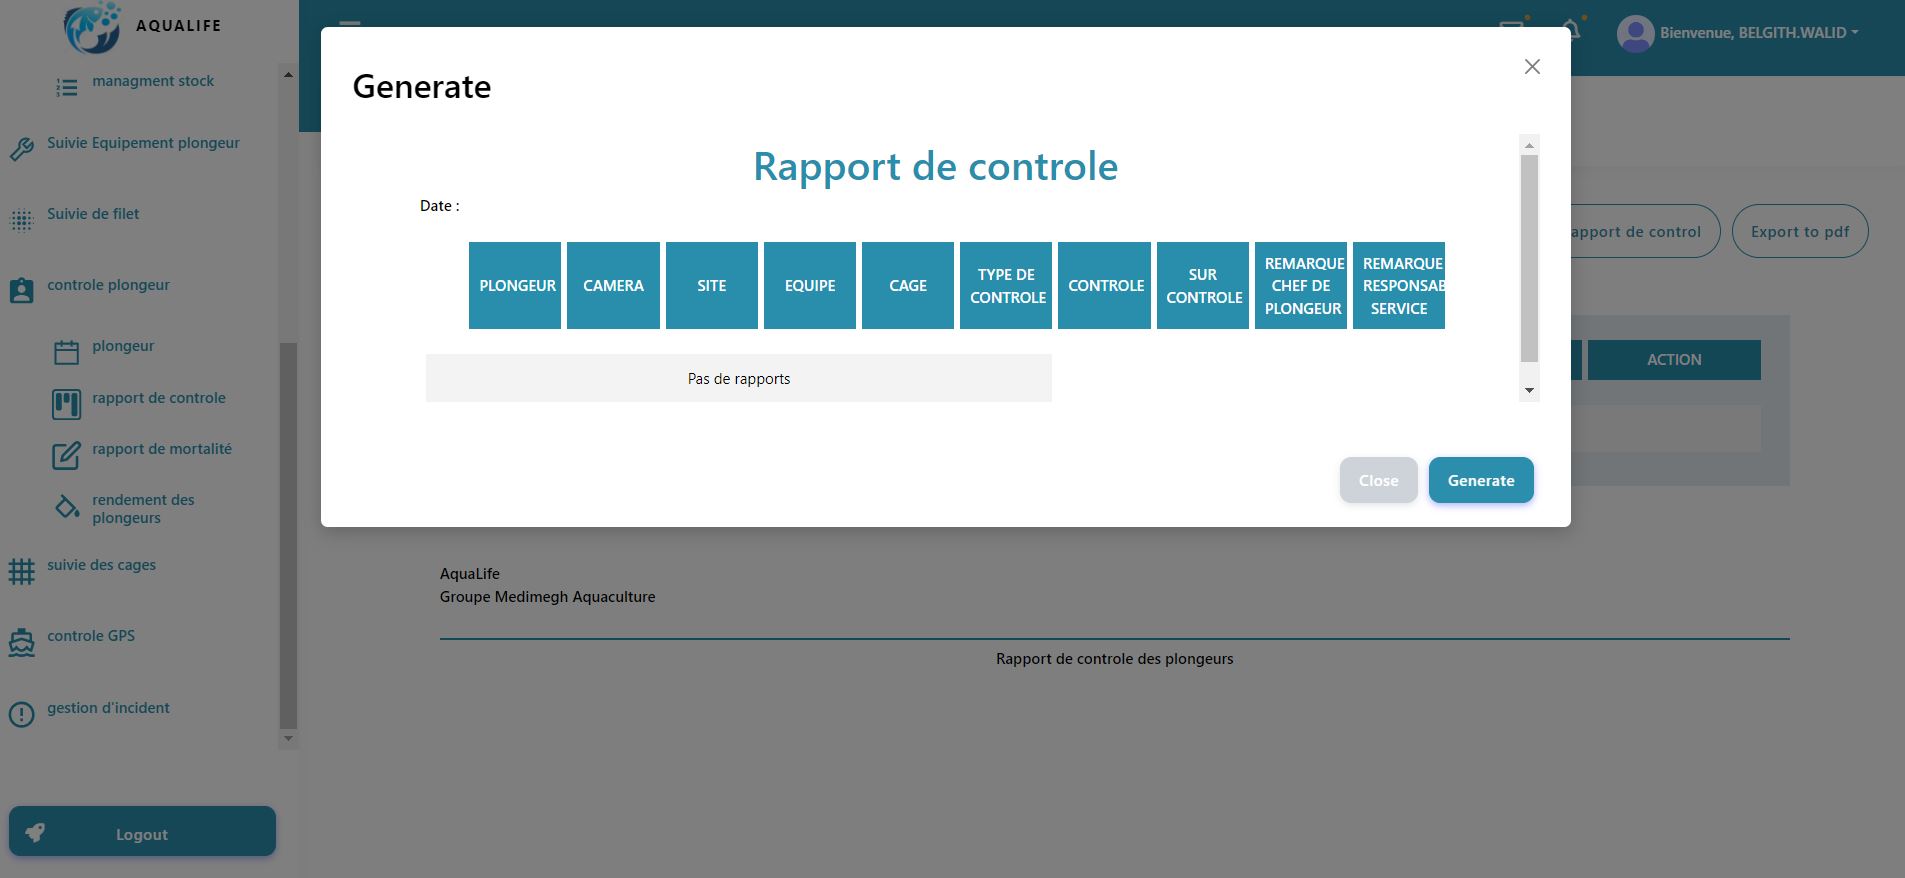1905x878 pixels.
Task: Click the Logout button
Action: pyautogui.click(x=142, y=831)
